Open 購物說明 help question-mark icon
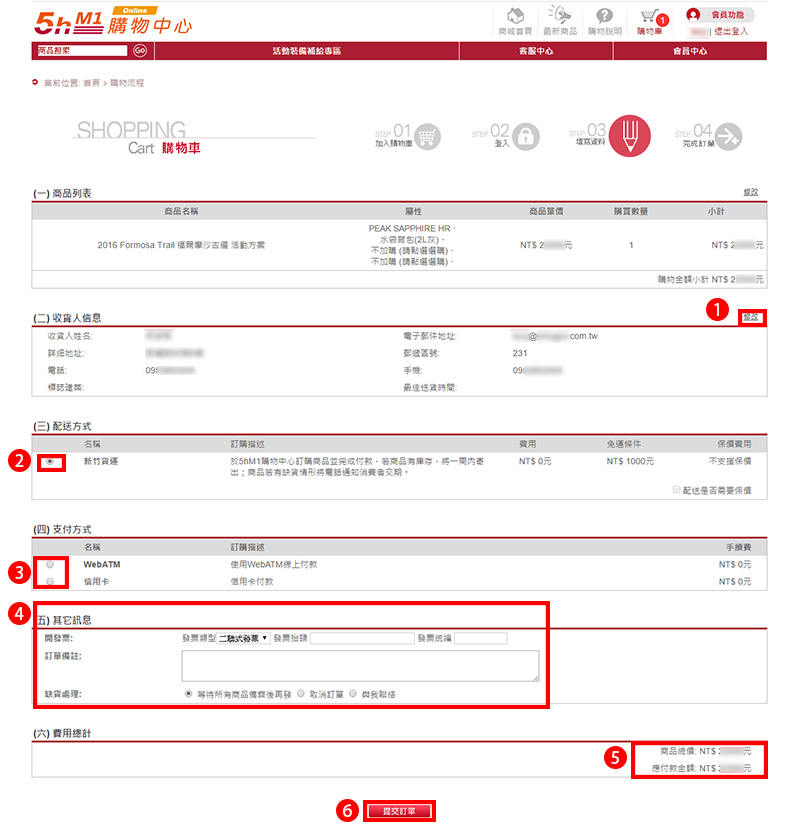 point(605,17)
